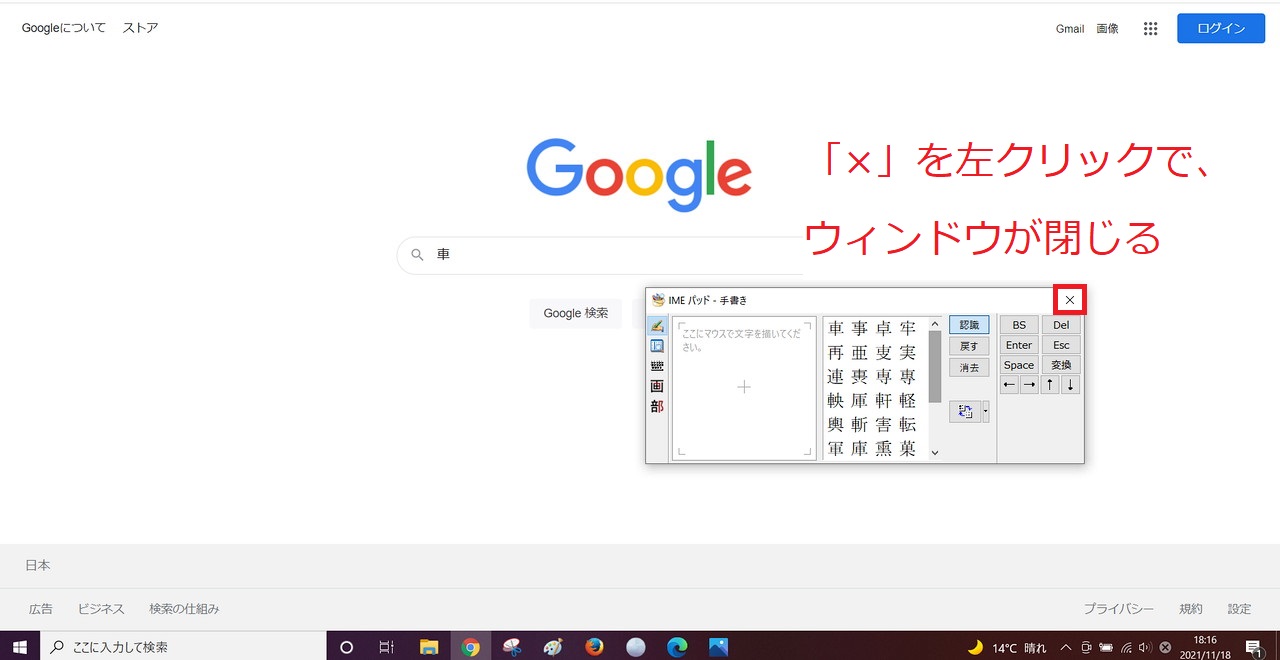Open File Explorer from the taskbar
The height and width of the screenshot is (660, 1280).
click(429, 647)
